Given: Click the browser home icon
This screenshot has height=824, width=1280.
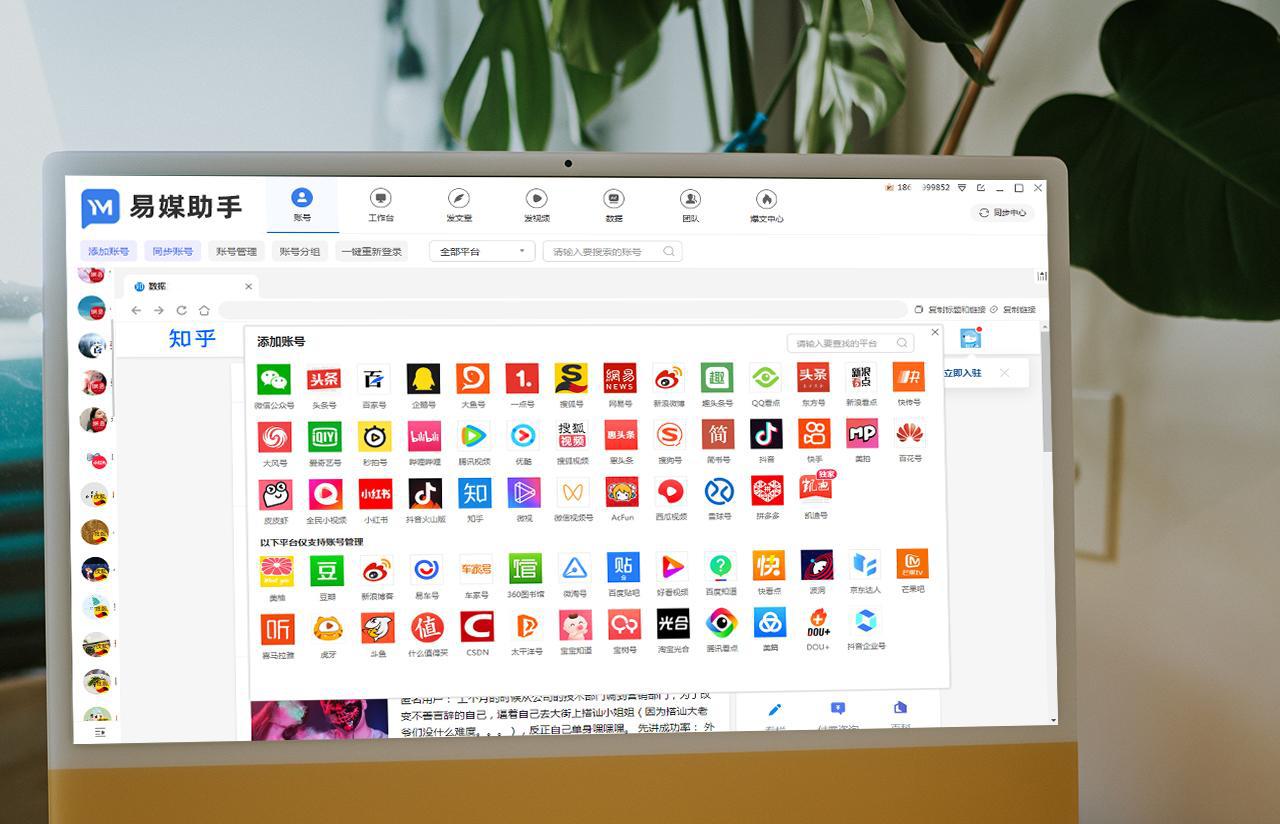Looking at the screenshot, I should tap(204, 310).
